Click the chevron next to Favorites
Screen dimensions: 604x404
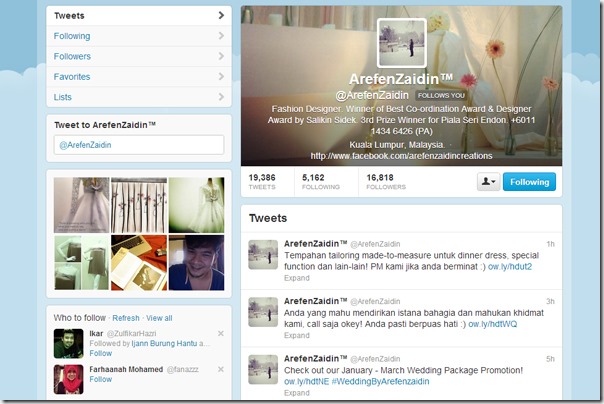pos(221,77)
